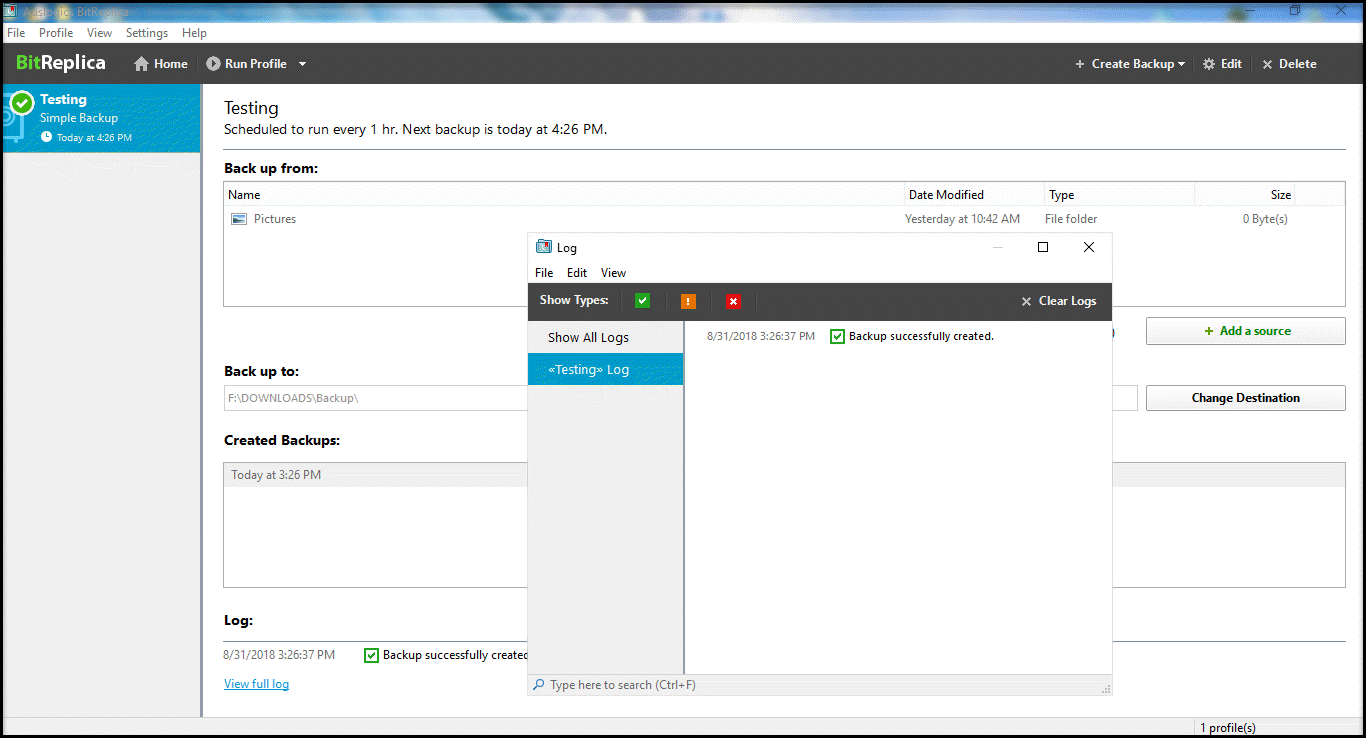
Task: Select the Pictures folder row
Action: 784,219
